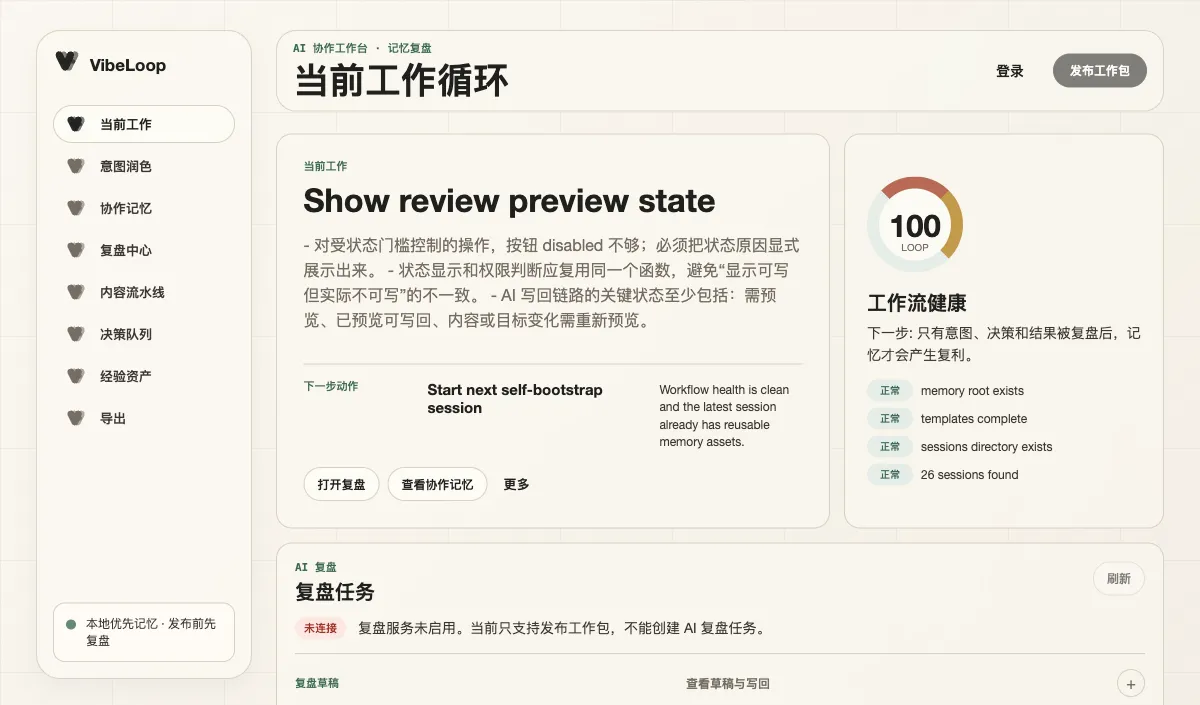Click the icon beside 决策队列
The width and height of the screenshot is (1200, 705).
click(75, 334)
